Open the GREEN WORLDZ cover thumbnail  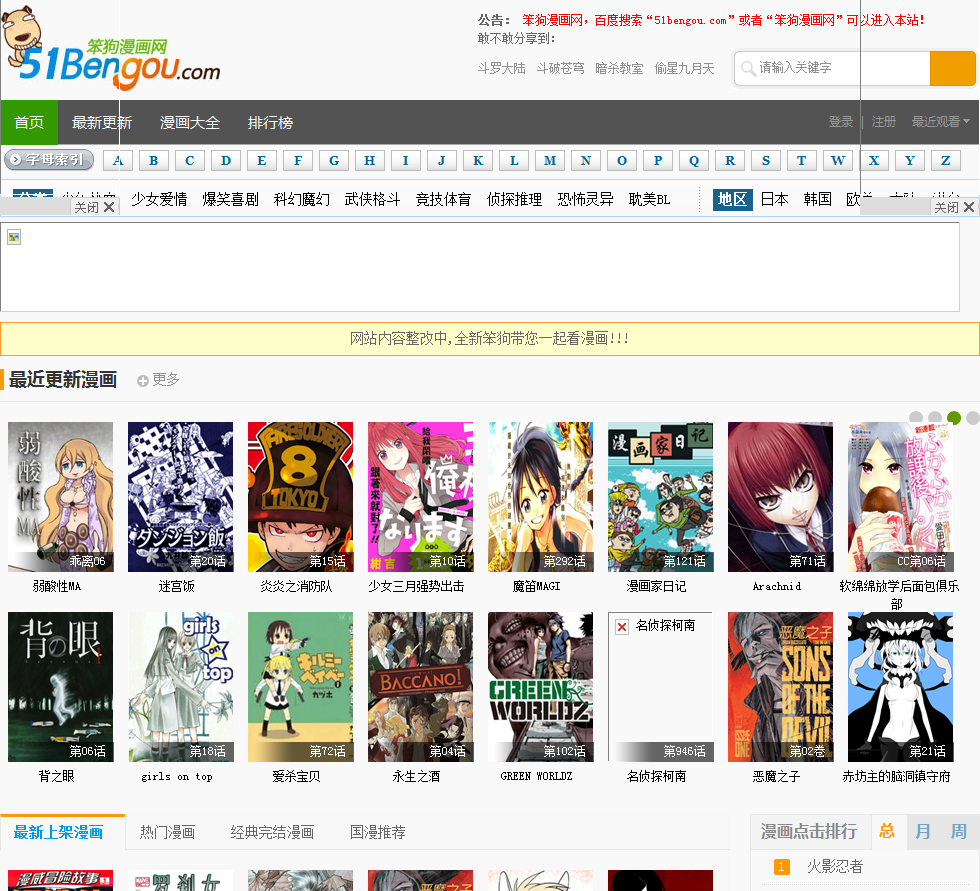coord(541,687)
